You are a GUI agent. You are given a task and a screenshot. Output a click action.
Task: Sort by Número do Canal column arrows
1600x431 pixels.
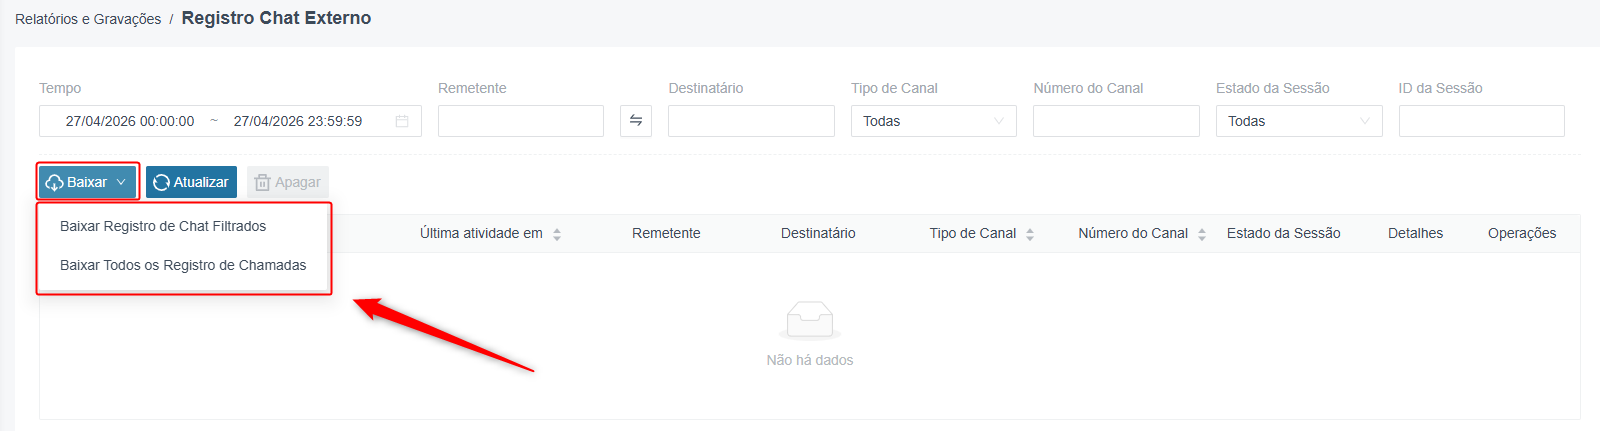[x=1202, y=234]
